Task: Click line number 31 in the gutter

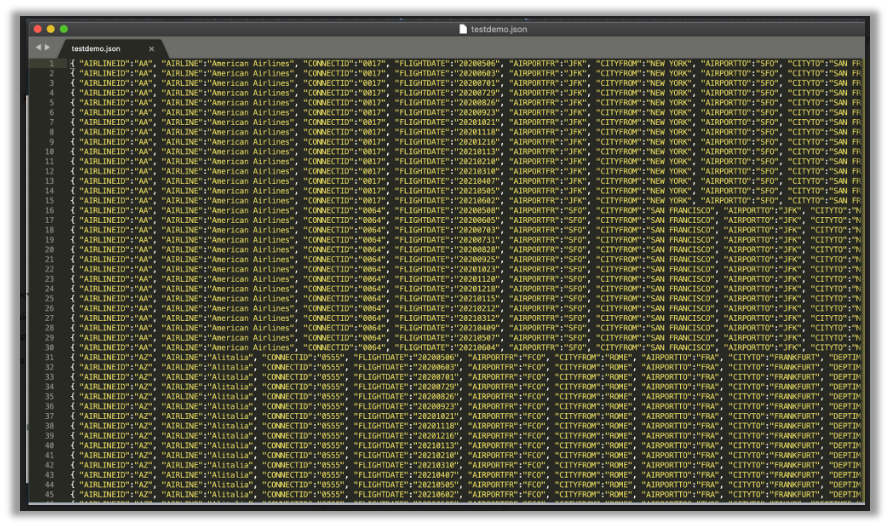Action: 49,357
